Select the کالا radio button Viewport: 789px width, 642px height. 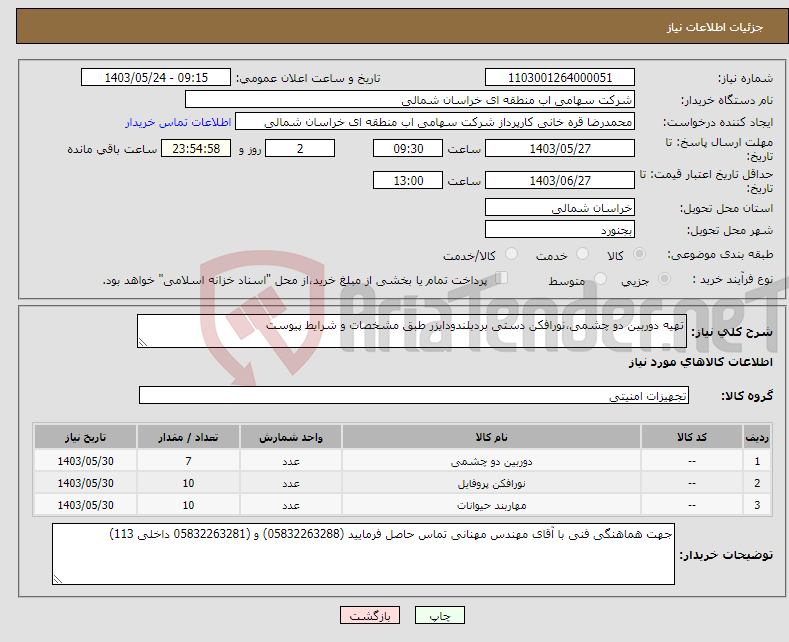639,254
